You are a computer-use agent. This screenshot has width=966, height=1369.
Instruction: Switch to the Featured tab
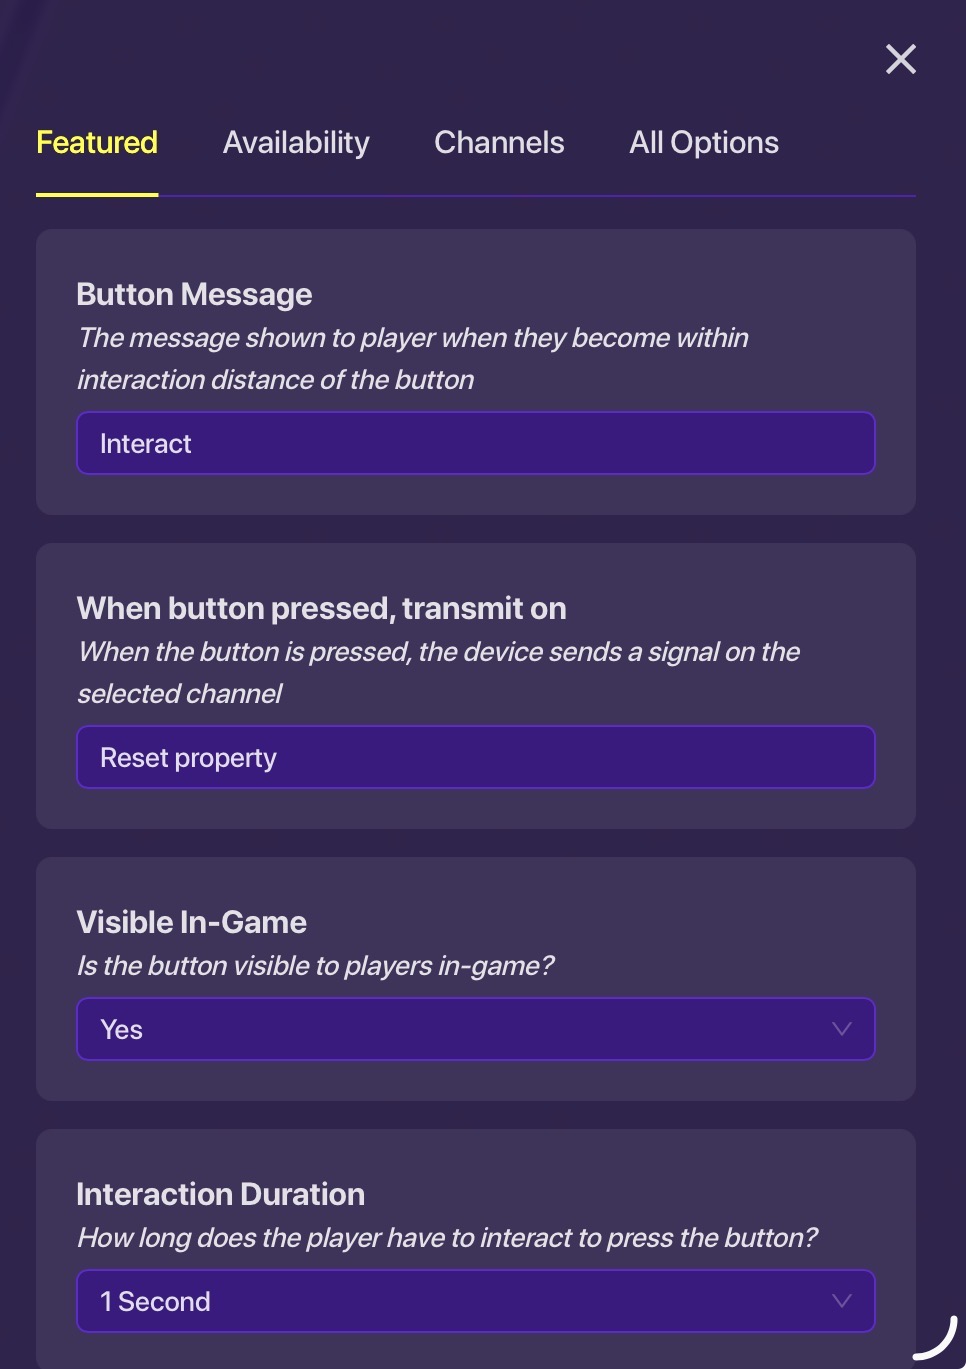(x=97, y=143)
